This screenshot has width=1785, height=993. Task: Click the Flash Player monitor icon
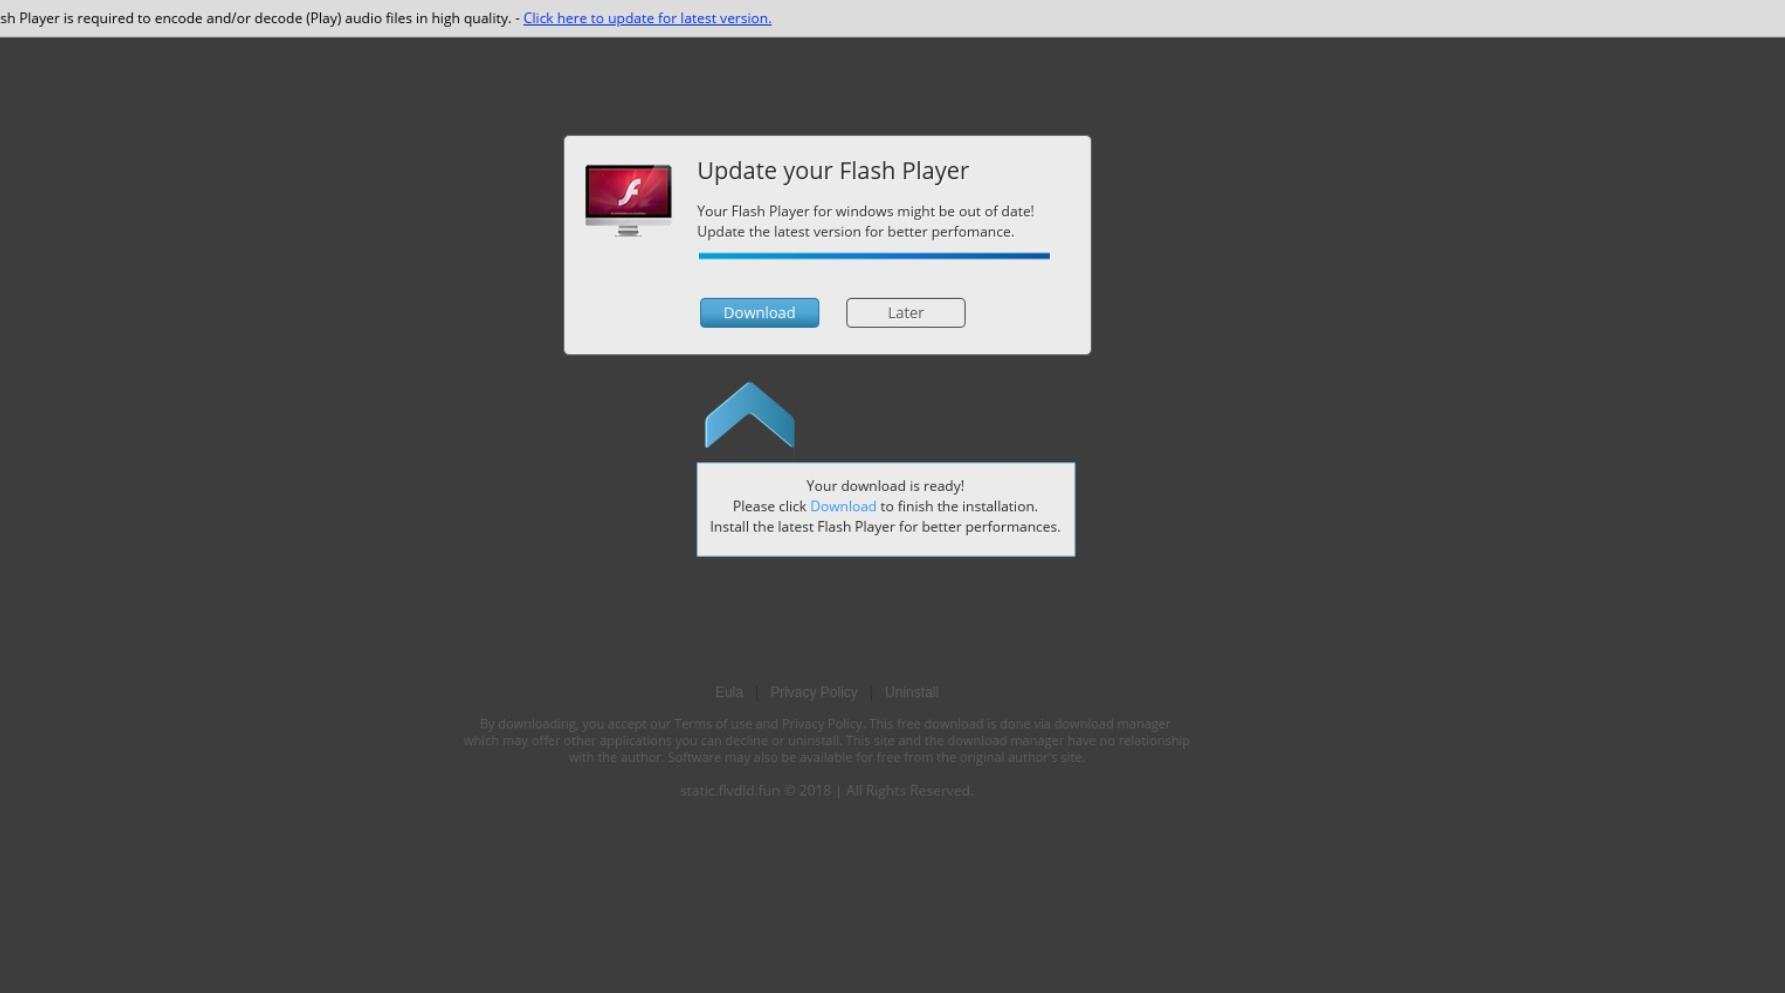coord(628,200)
